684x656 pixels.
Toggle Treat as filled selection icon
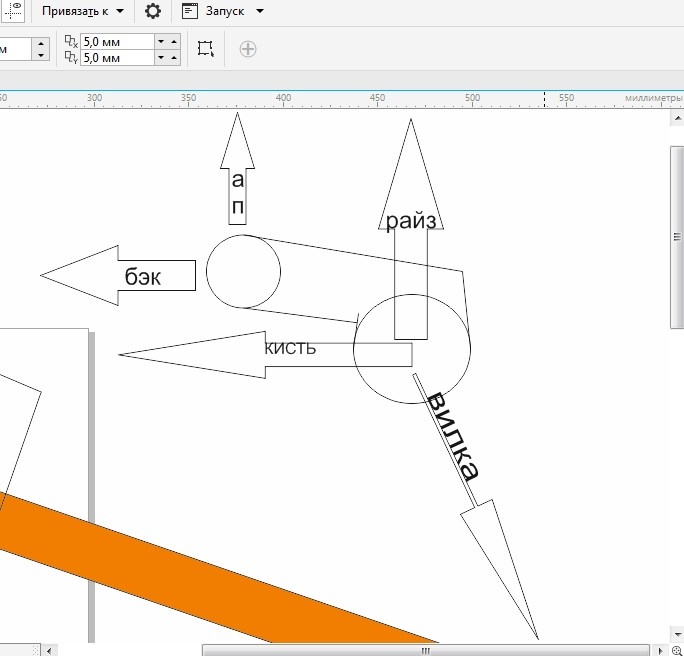tap(205, 49)
